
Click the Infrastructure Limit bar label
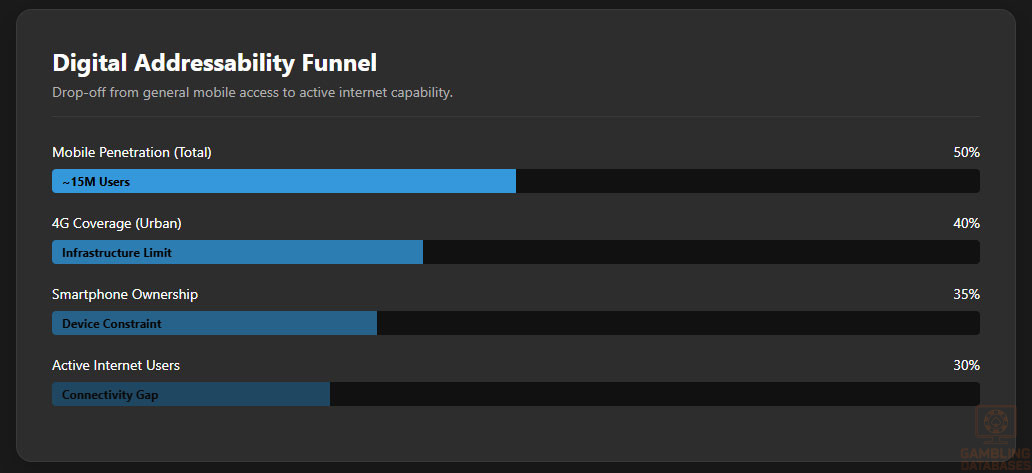point(117,253)
